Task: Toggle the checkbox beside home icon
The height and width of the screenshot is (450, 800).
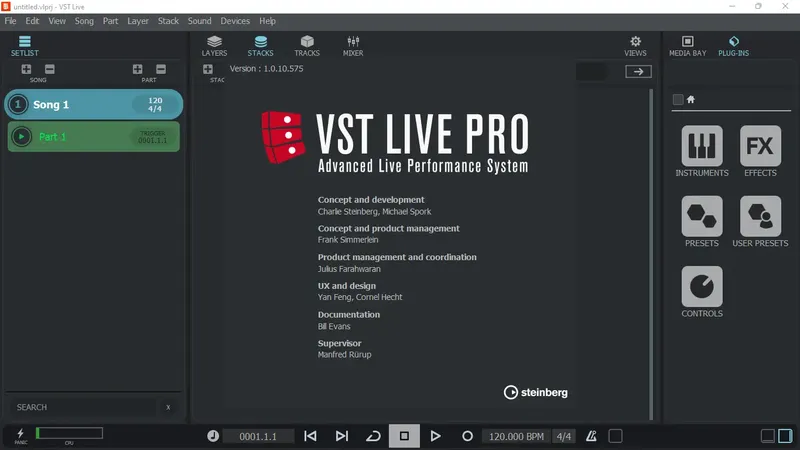Action: click(678, 99)
